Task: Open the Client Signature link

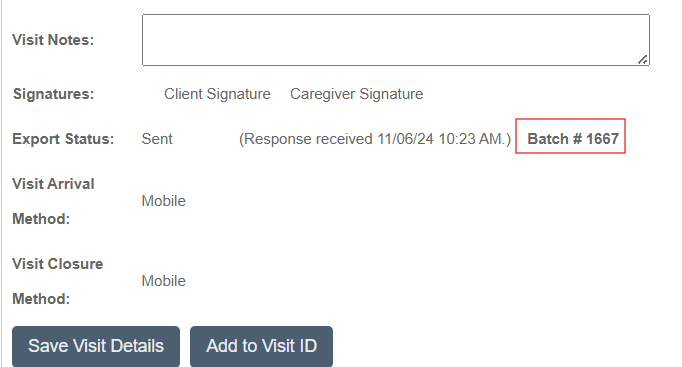Action: pyautogui.click(x=217, y=94)
